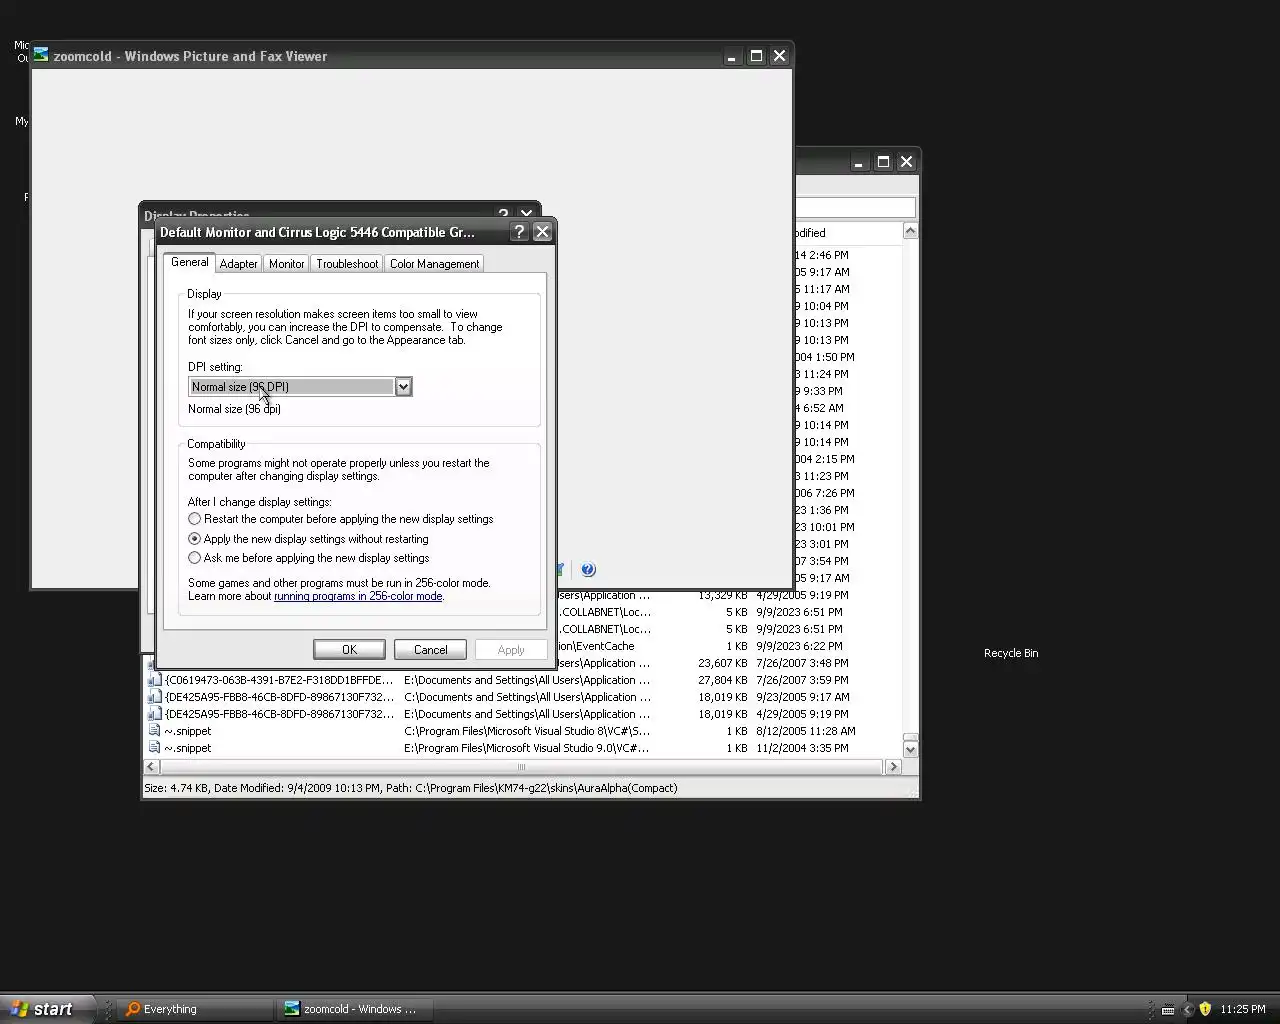Click the security shield icon in system tray
The height and width of the screenshot is (1024, 1280).
(x=1205, y=1009)
